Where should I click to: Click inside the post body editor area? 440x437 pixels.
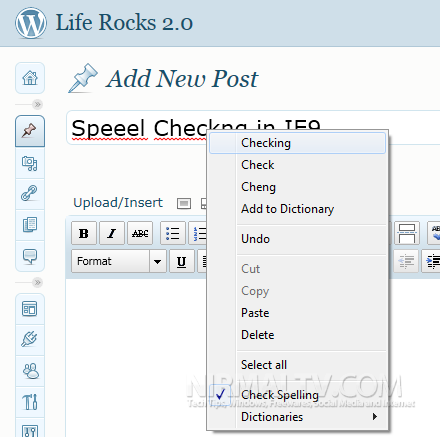[x=136, y=357]
